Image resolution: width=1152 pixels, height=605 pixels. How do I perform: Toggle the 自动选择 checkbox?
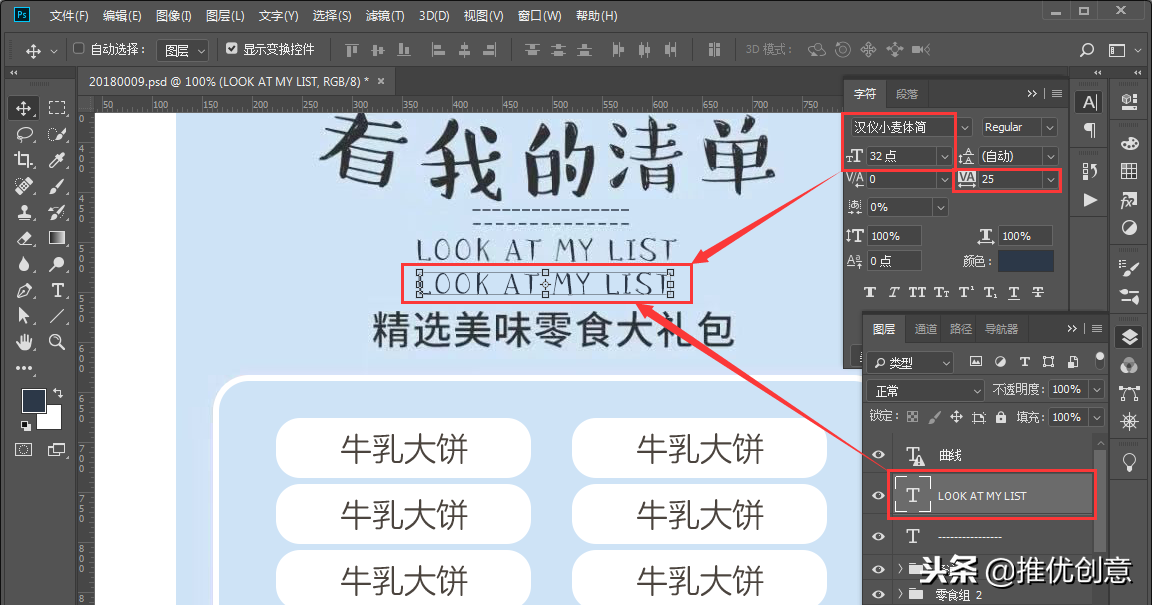(x=79, y=49)
